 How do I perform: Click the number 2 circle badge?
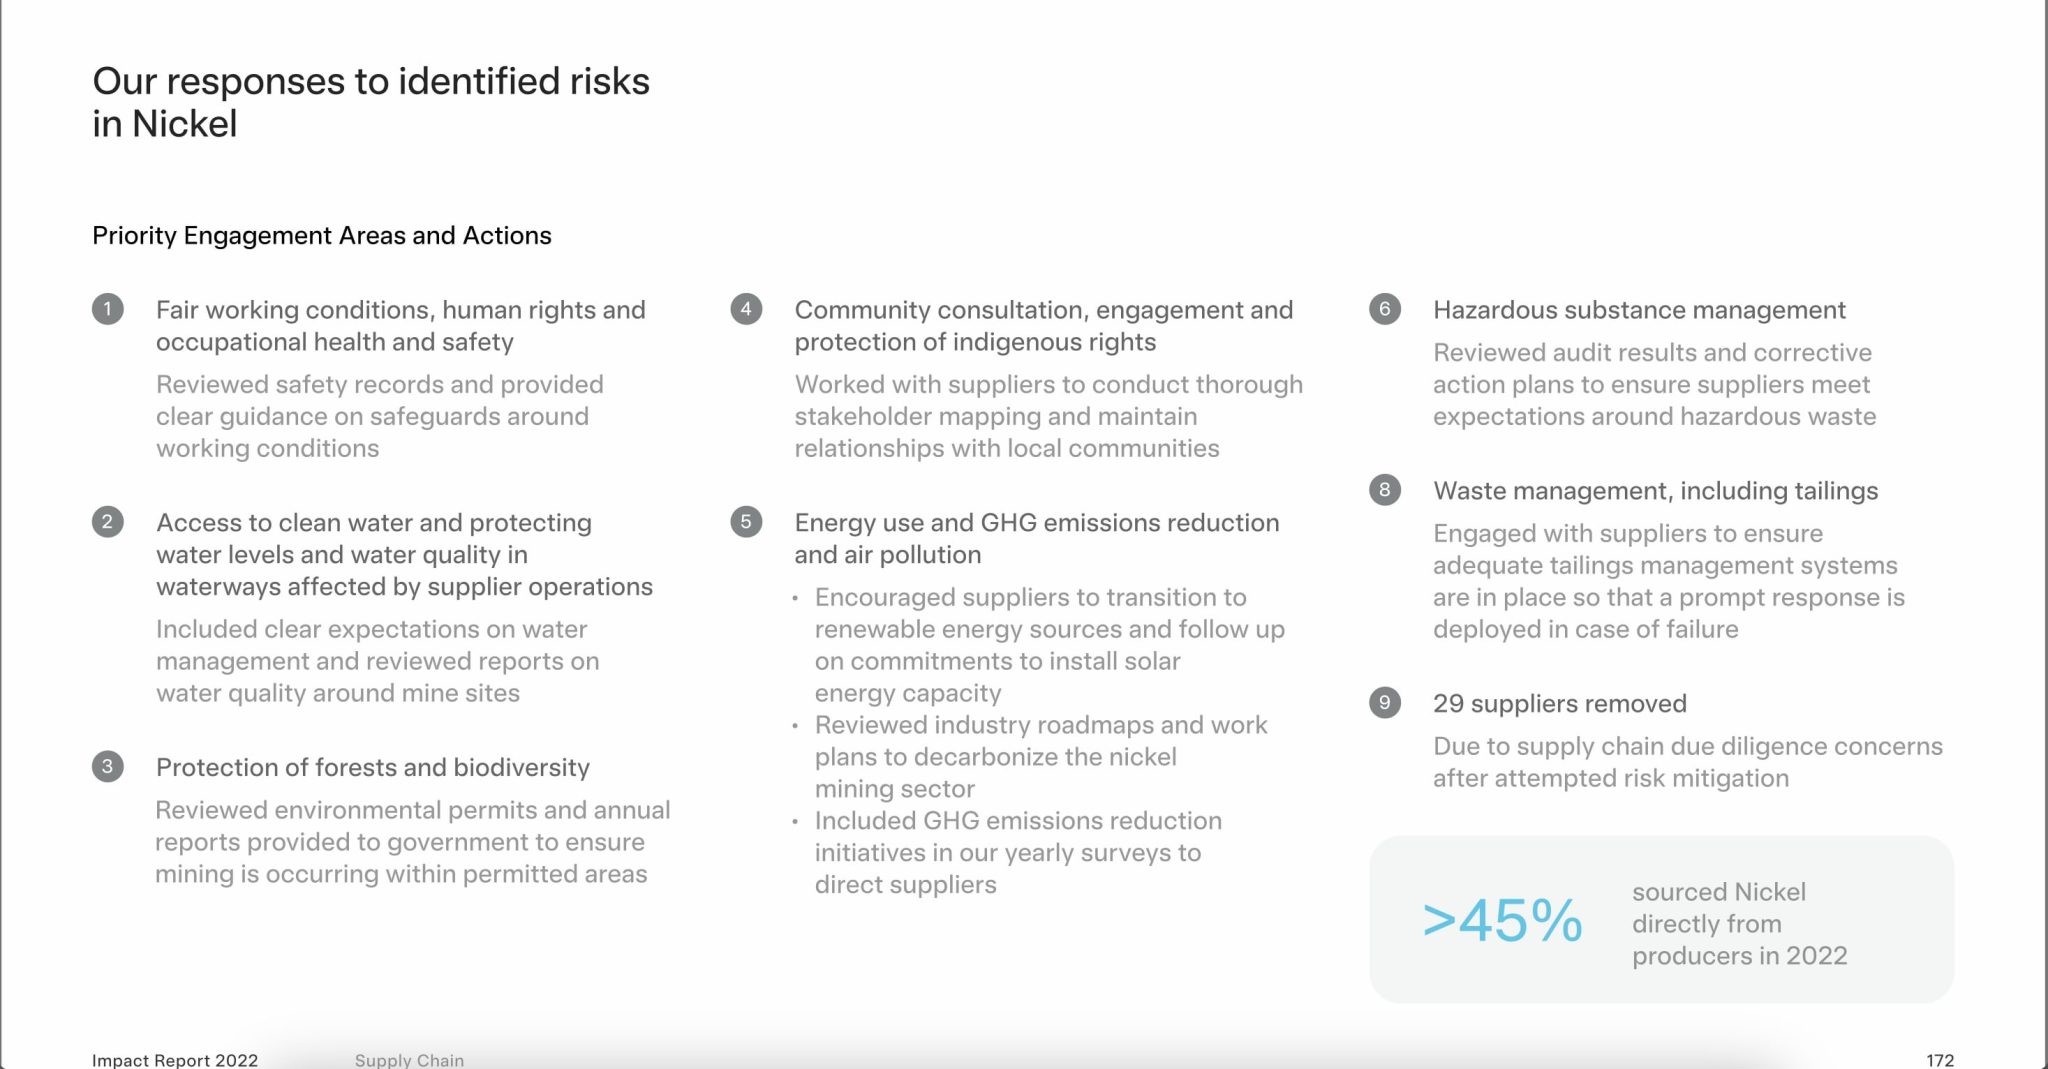[x=108, y=522]
